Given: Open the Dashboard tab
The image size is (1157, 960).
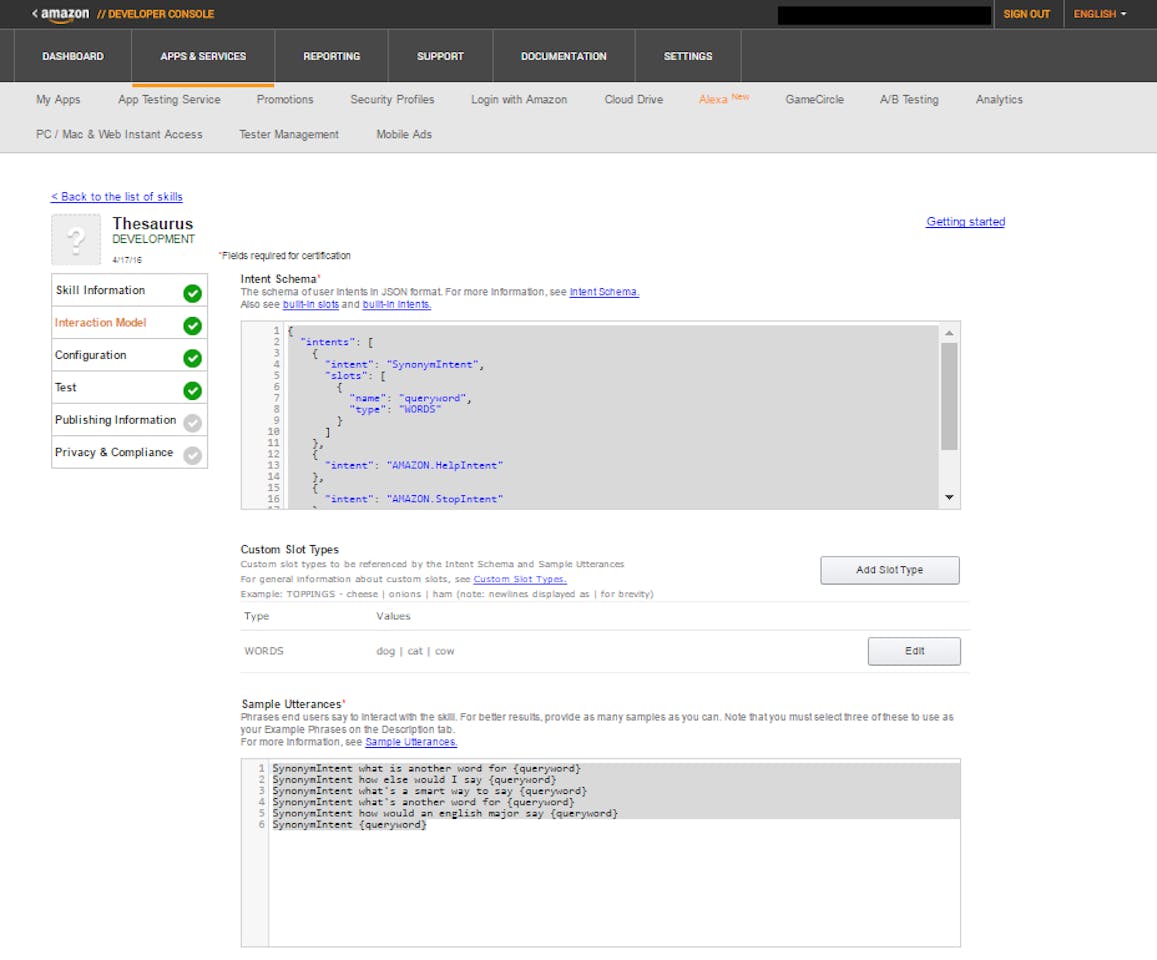Looking at the screenshot, I should [73, 56].
